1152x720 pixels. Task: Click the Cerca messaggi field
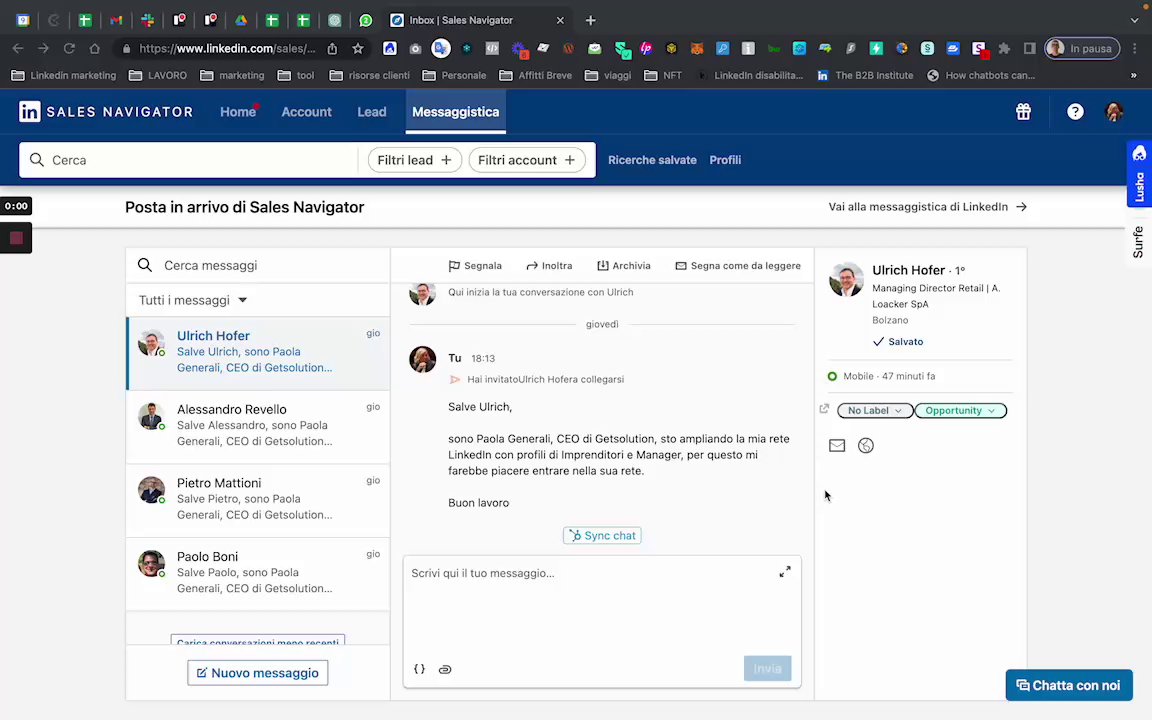tap(258, 265)
